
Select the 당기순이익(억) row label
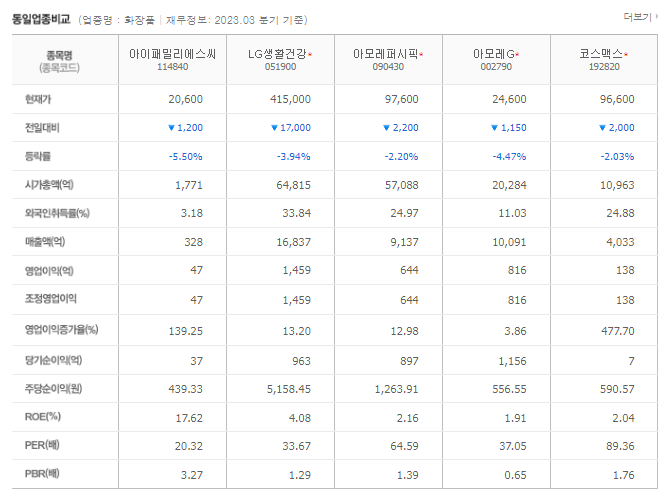53,361
